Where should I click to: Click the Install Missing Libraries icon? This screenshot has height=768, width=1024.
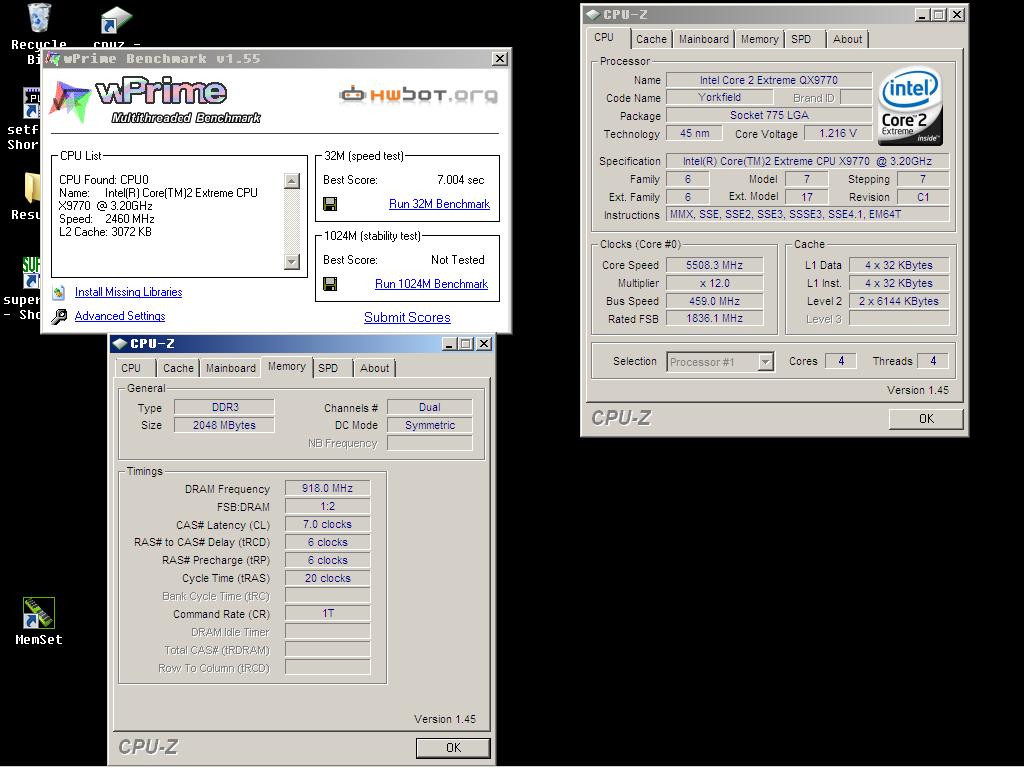(59, 292)
